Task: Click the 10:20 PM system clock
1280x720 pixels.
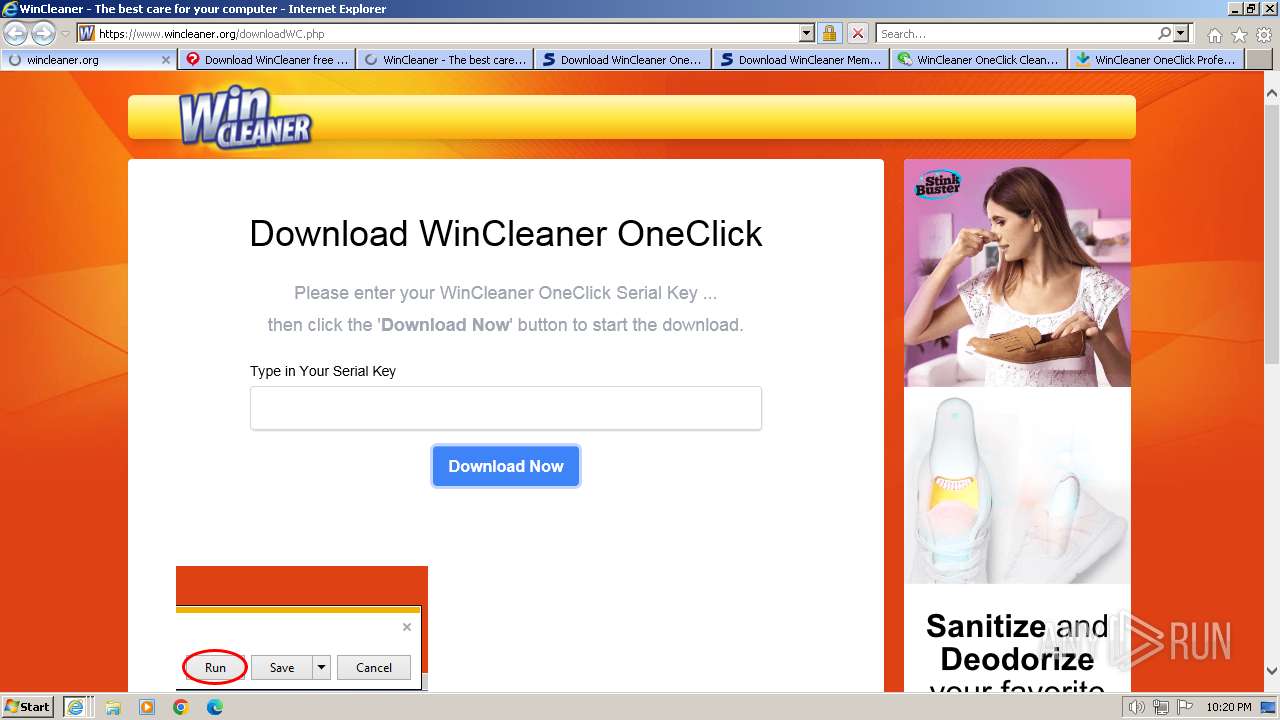Action: (x=1229, y=708)
